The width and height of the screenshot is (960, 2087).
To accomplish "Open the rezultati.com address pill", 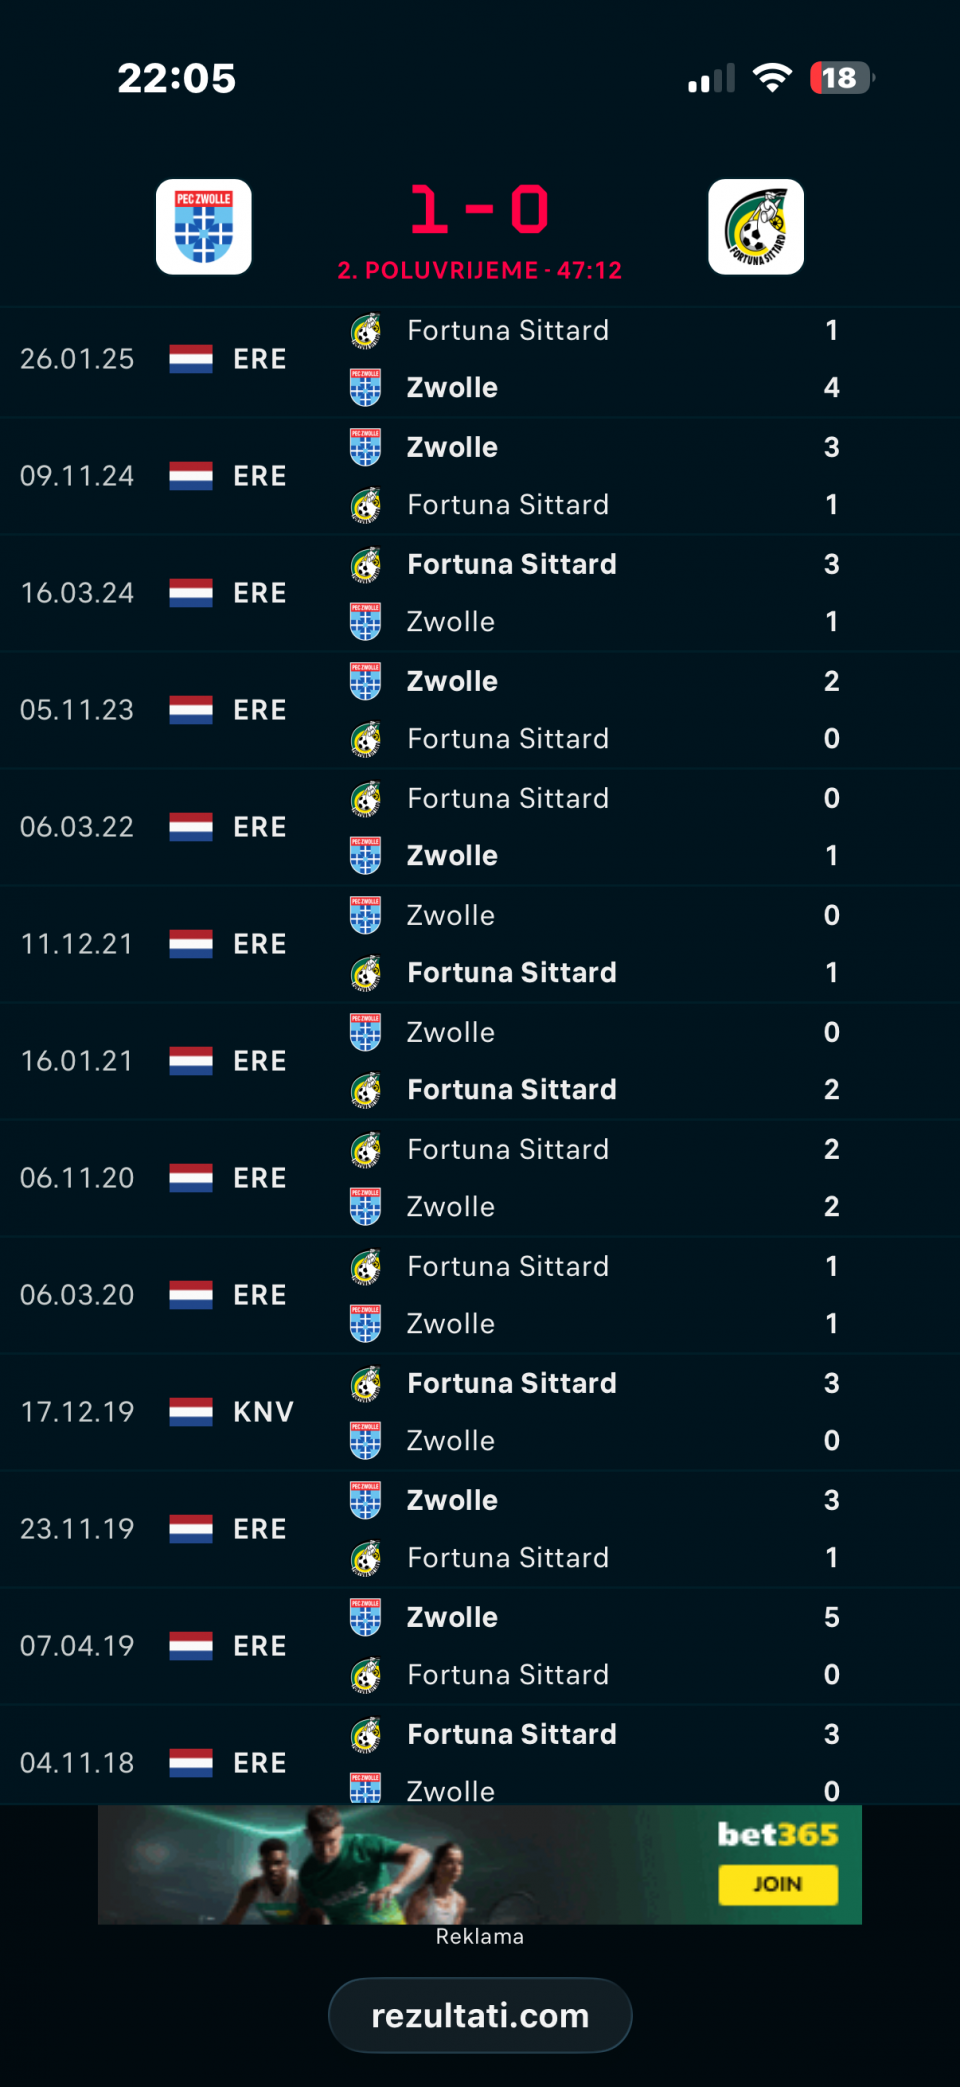I will (x=480, y=2015).
